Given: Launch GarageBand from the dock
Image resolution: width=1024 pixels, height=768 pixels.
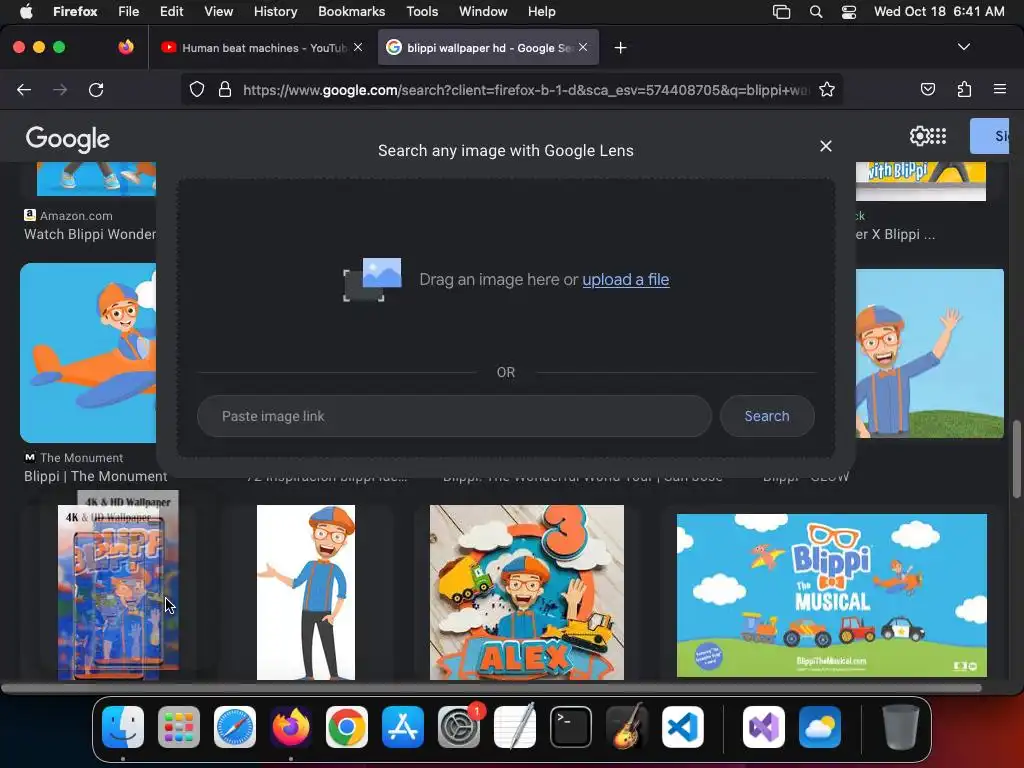Looking at the screenshot, I should [627, 727].
